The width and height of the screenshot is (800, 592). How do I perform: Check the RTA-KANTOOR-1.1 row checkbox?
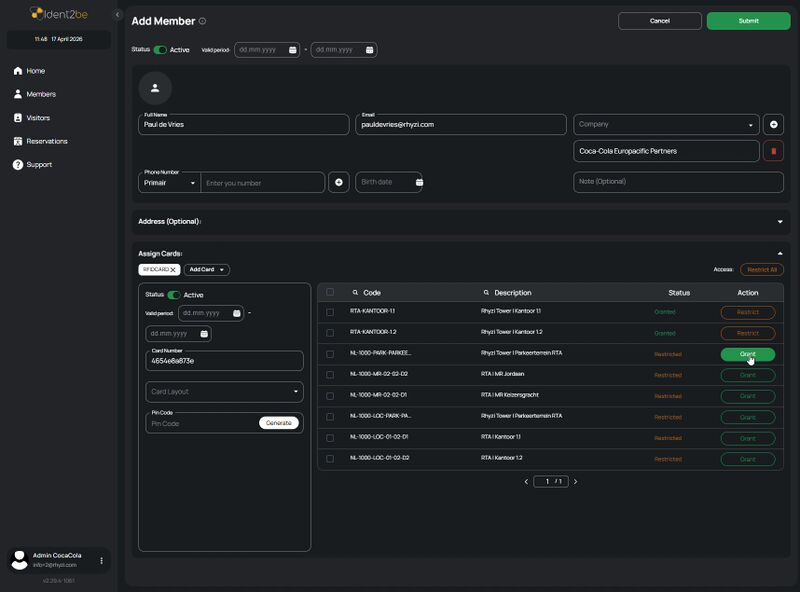click(x=330, y=312)
